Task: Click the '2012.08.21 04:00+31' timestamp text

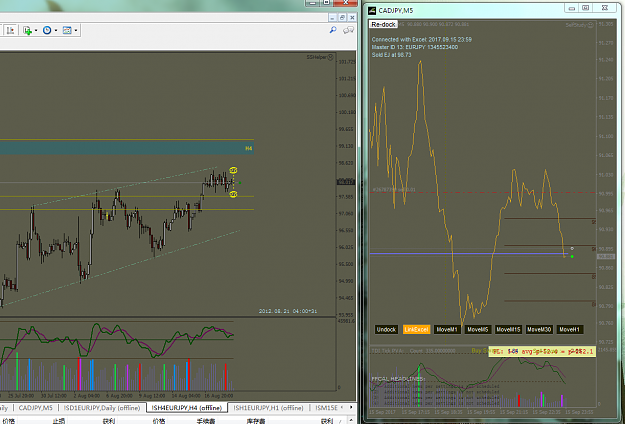Action: (x=288, y=311)
